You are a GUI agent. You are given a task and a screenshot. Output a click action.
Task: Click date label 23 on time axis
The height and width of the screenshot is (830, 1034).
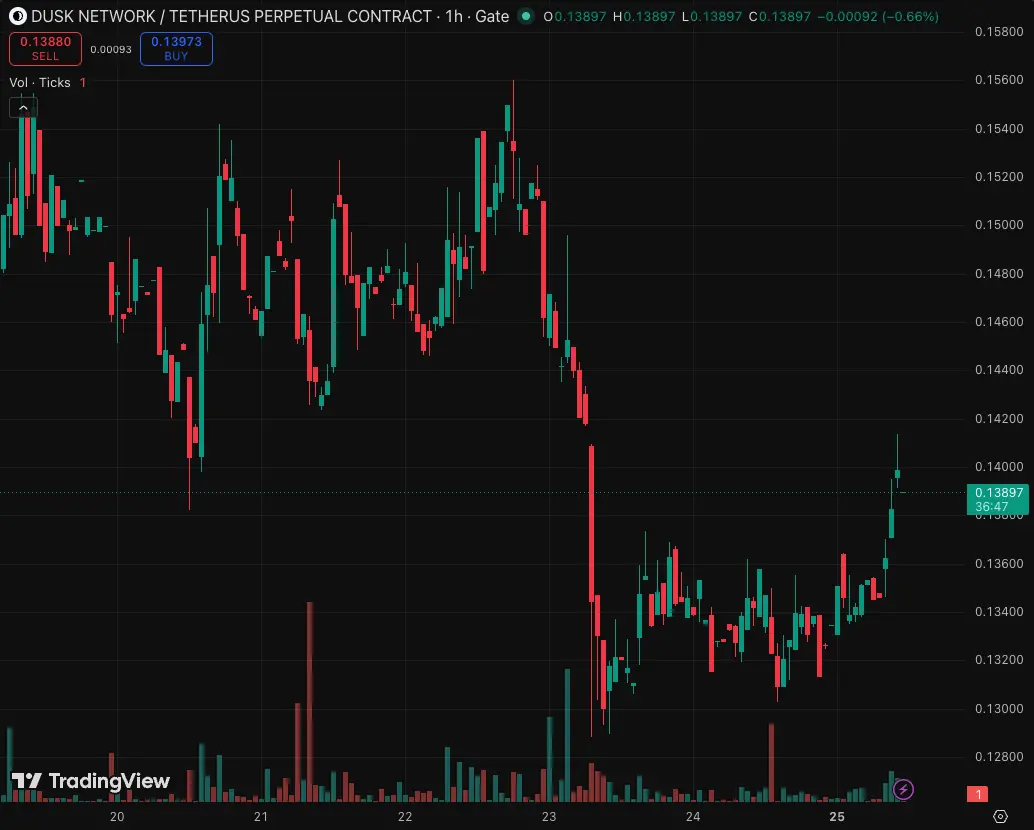coord(549,817)
